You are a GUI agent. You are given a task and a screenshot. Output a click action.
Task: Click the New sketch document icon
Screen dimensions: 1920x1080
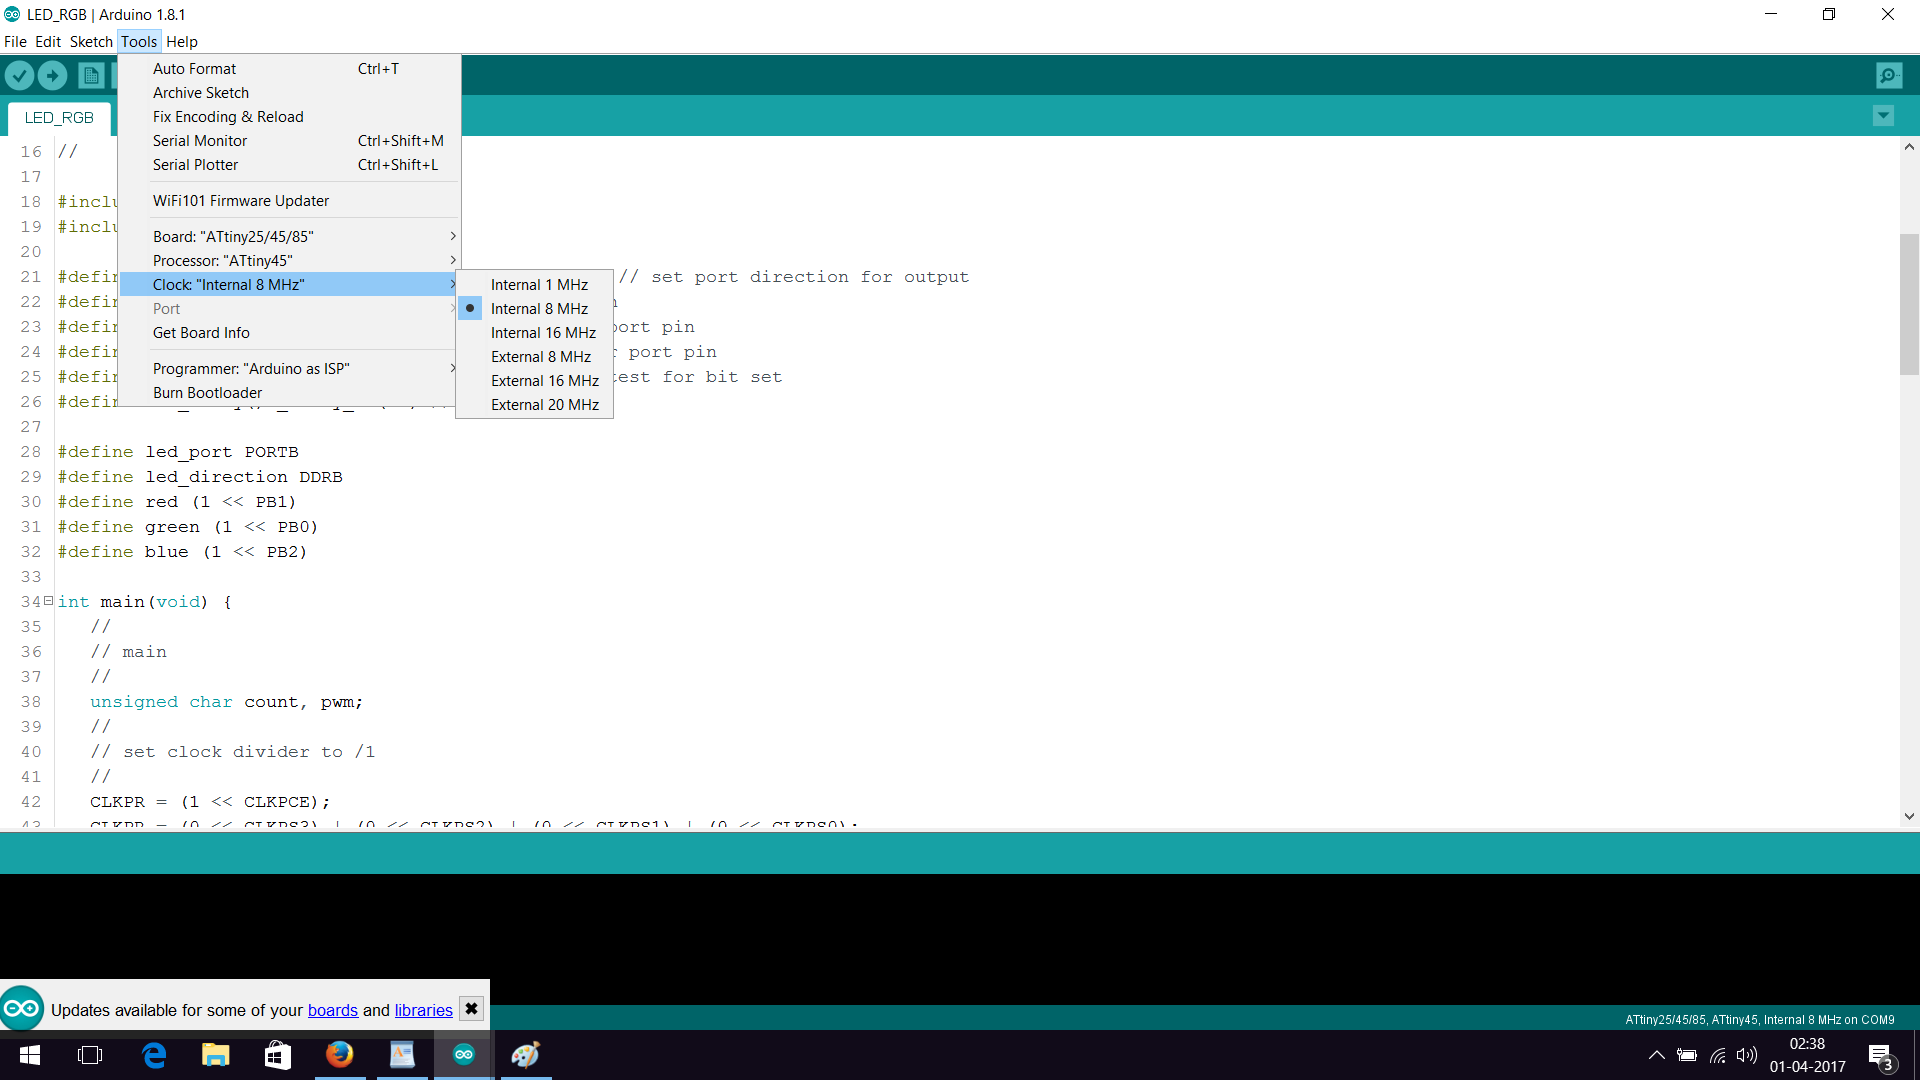(x=91, y=75)
